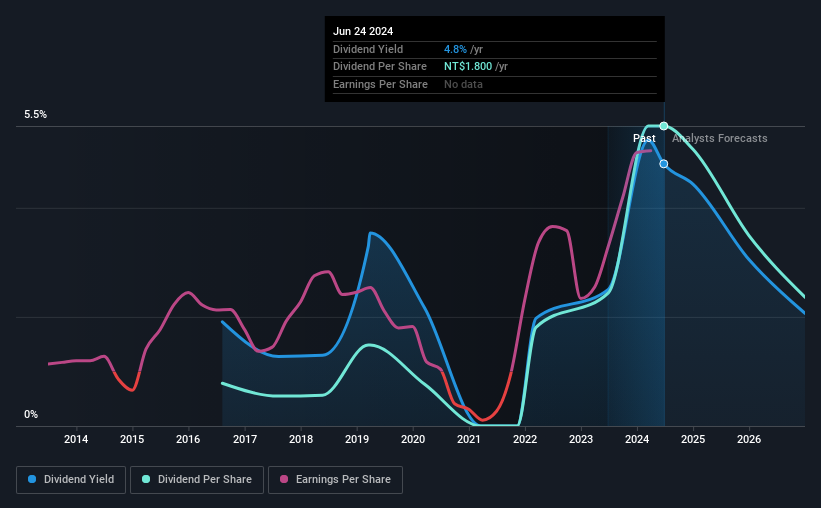
Task: Click the NT$1.800 dividend per share value
Action: click(x=468, y=67)
